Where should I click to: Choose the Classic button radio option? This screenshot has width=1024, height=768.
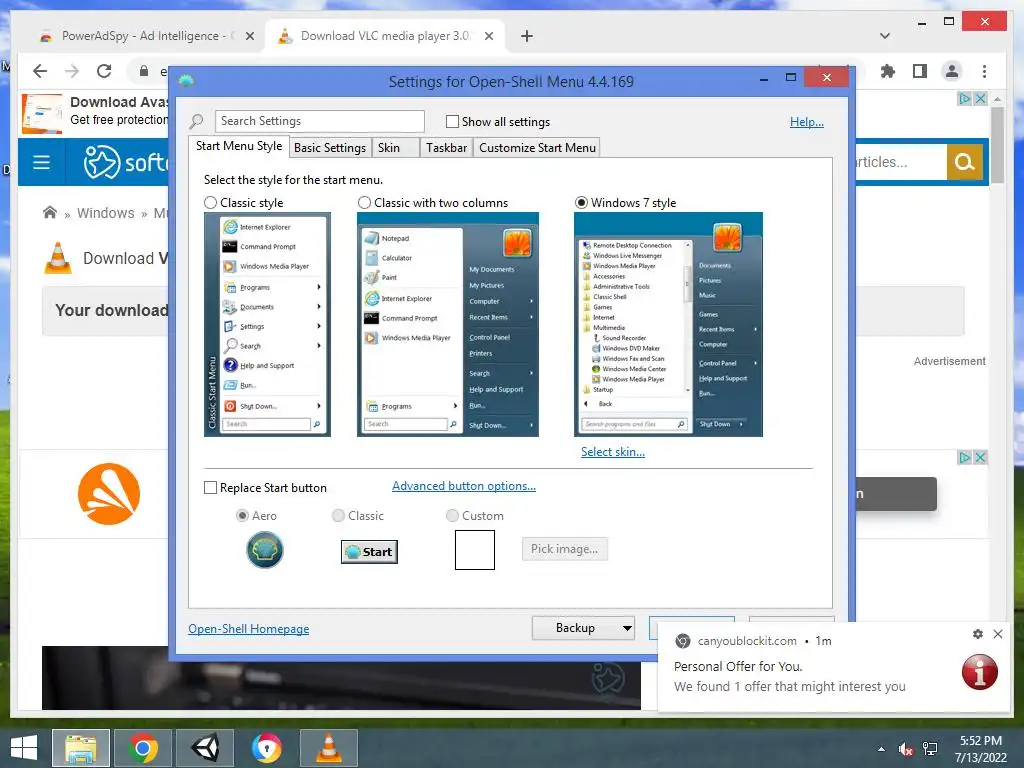click(338, 516)
